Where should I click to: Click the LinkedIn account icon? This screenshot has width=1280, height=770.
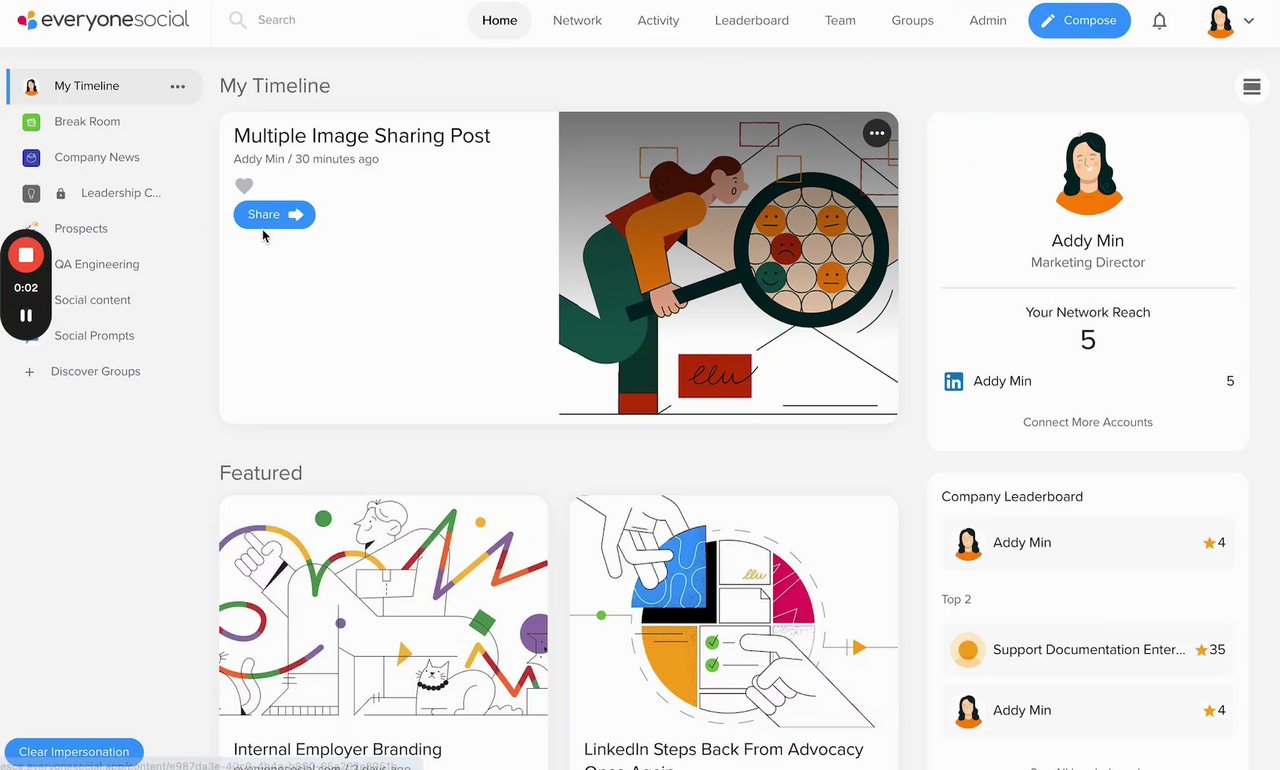click(954, 381)
